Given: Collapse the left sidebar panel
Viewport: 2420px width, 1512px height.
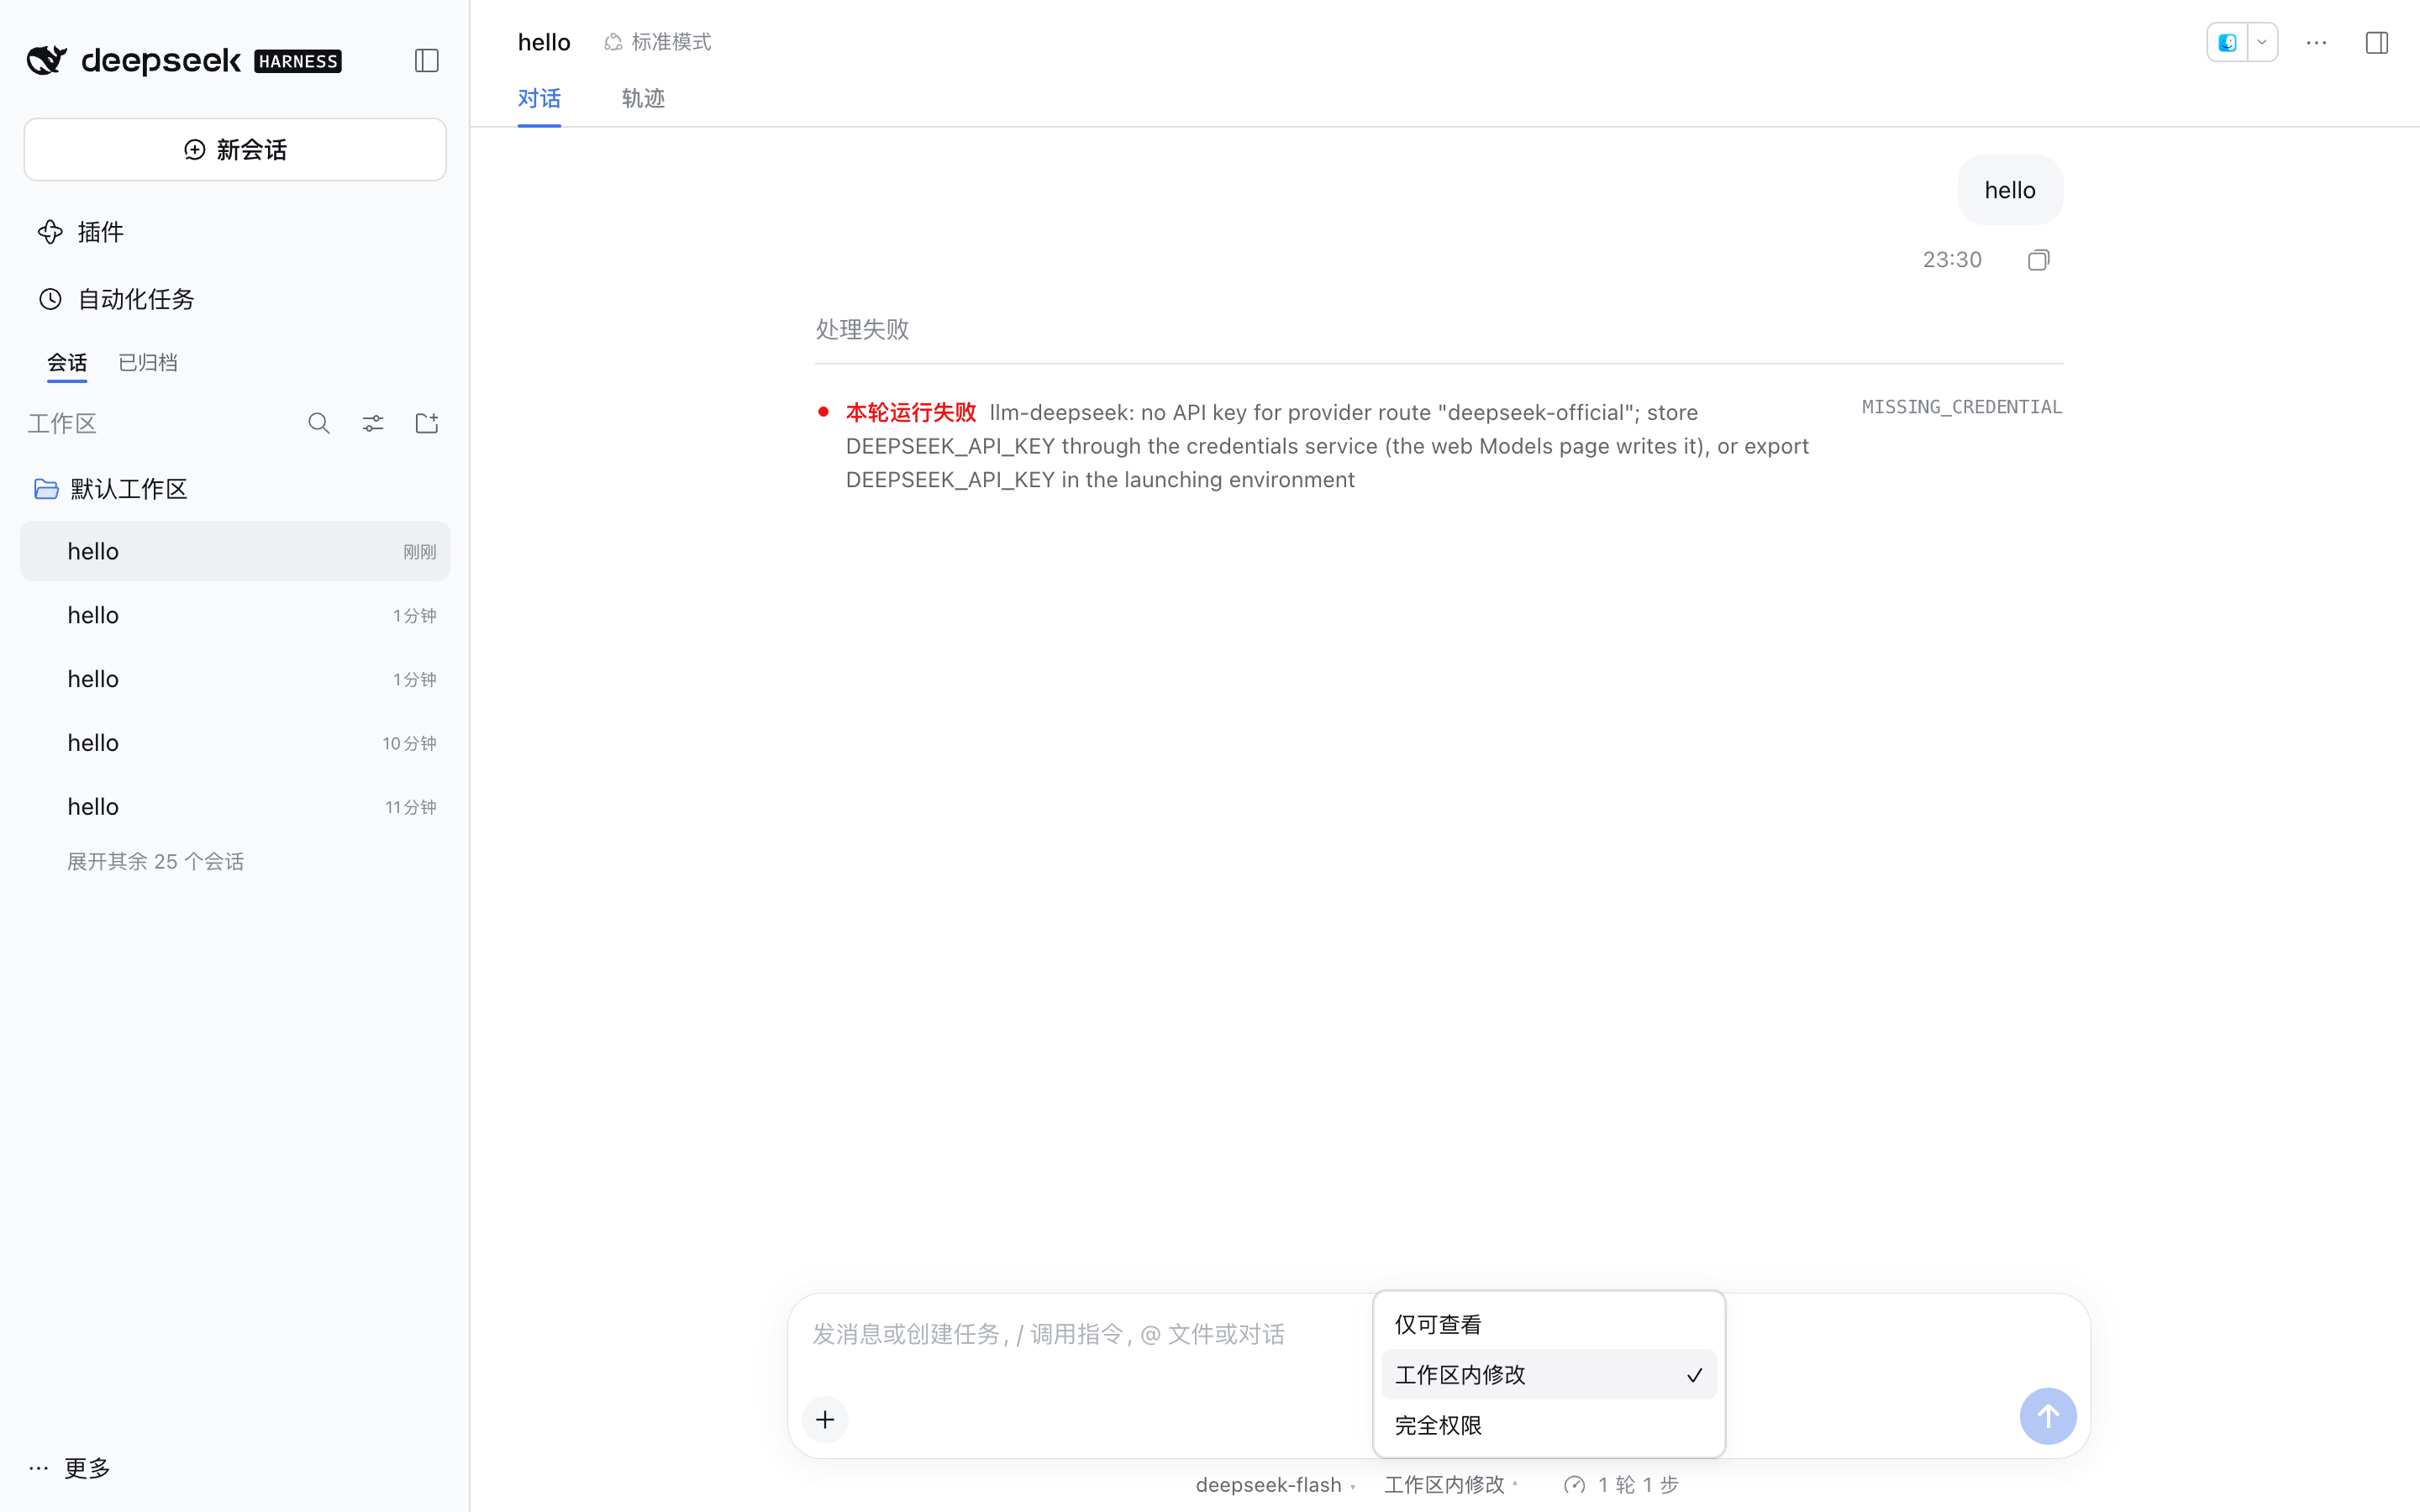Looking at the screenshot, I should [x=427, y=61].
